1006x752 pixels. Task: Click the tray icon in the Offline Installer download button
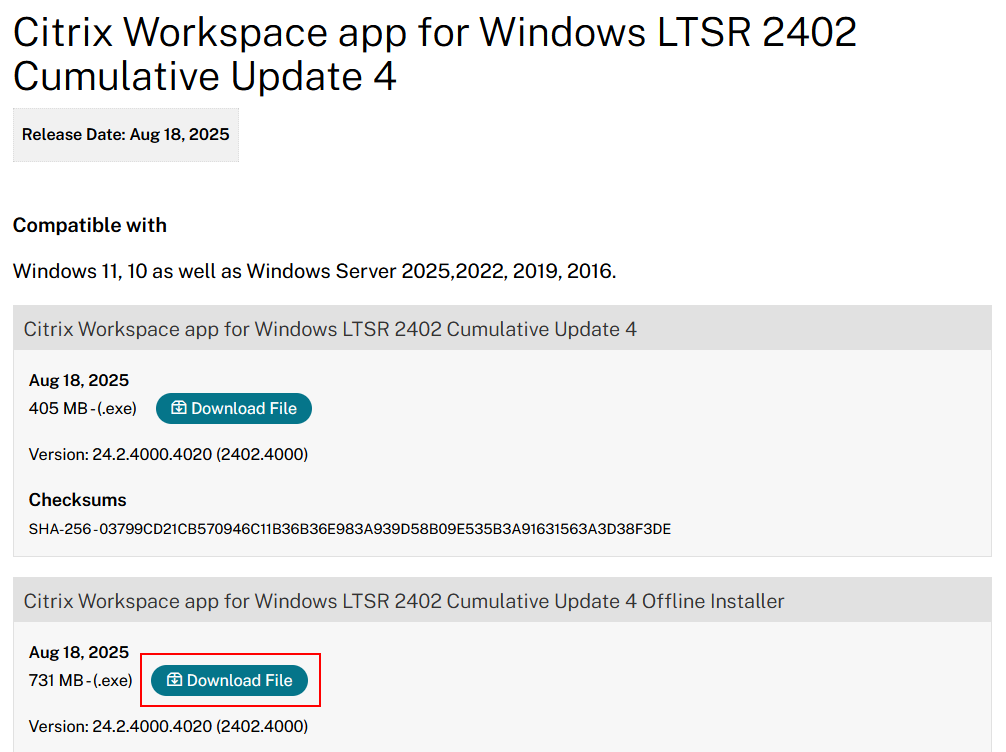(176, 680)
